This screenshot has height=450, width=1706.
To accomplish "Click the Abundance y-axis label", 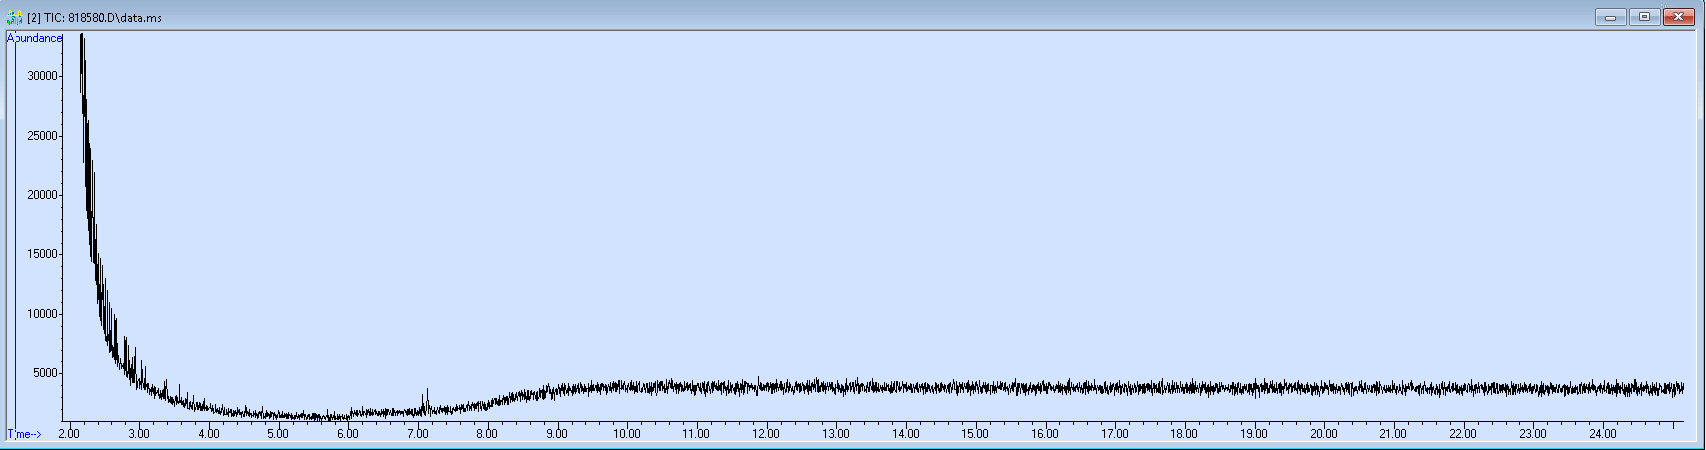I will [35, 38].
